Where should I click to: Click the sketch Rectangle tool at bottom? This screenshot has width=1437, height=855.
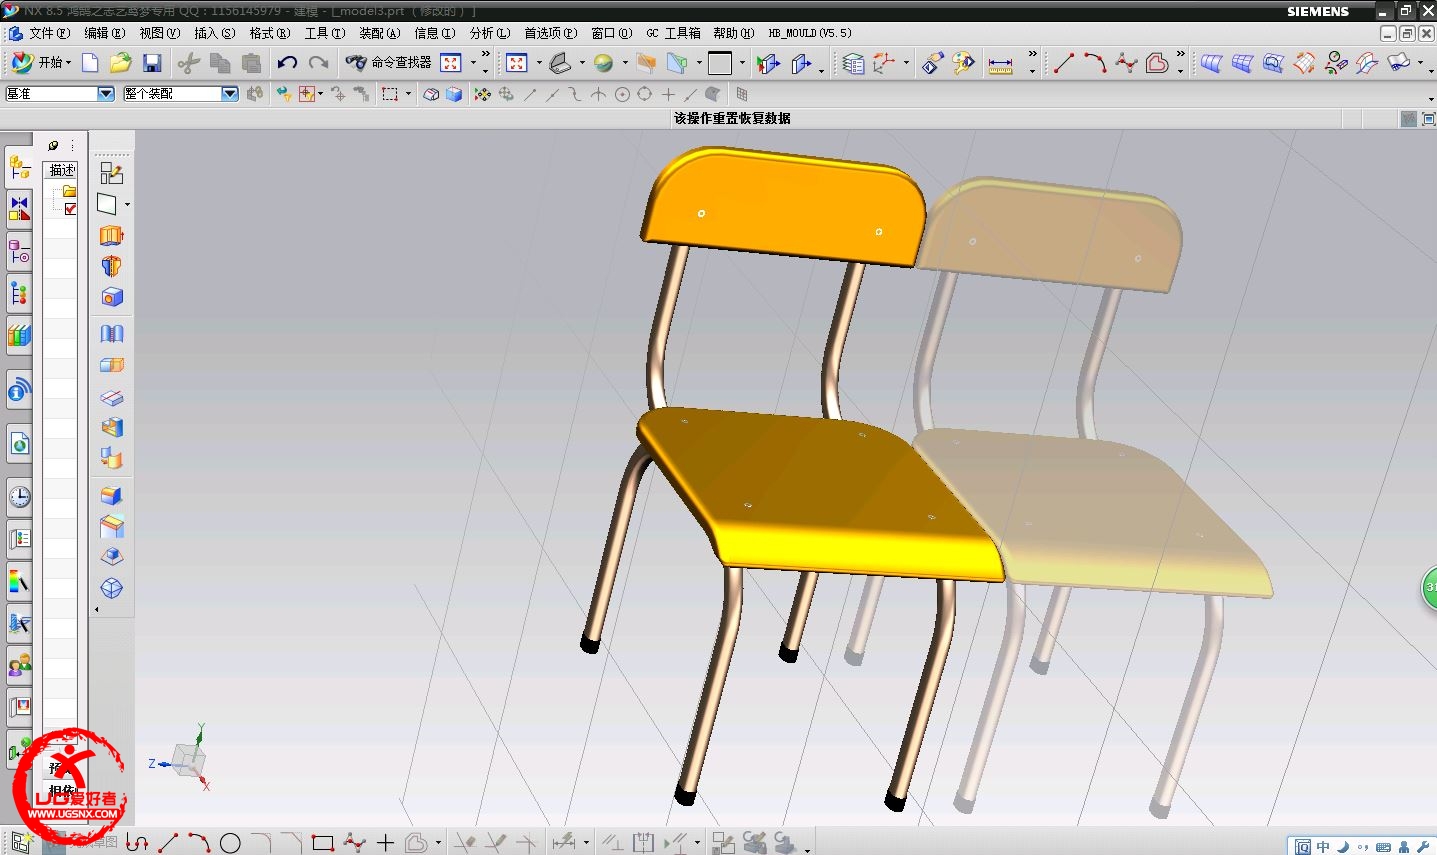322,843
